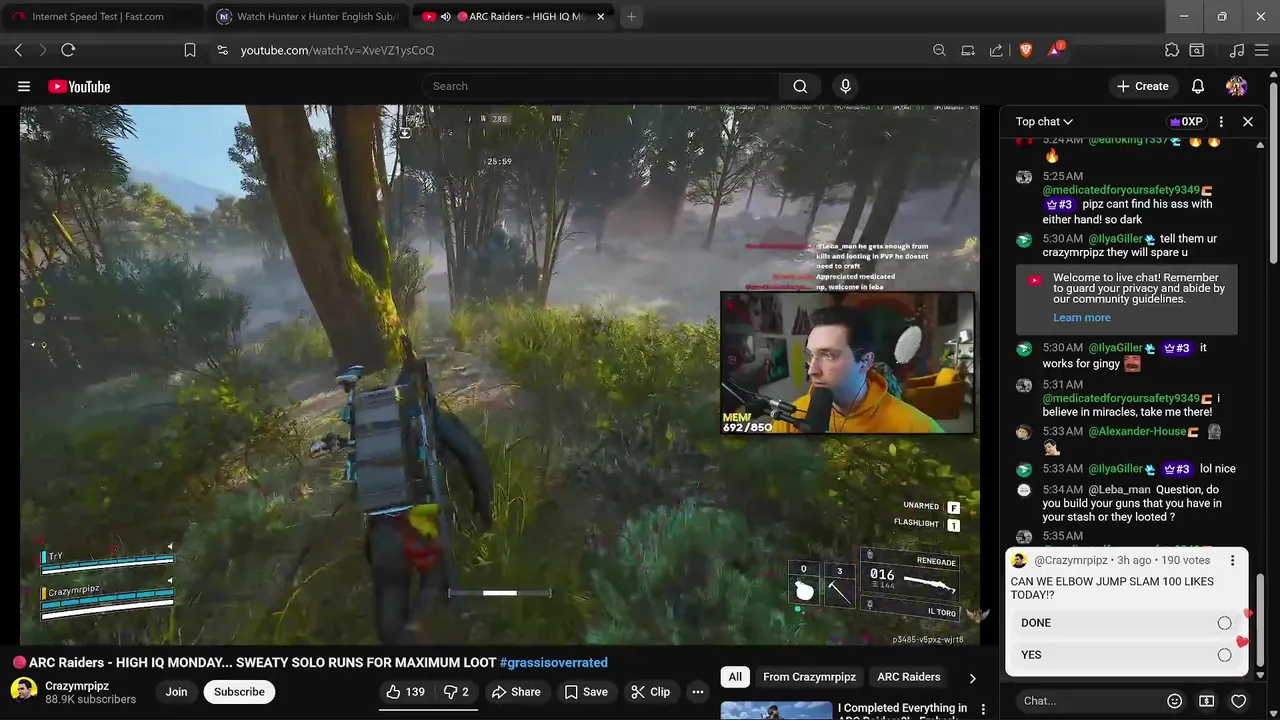The image size is (1280, 720).
Task: Select the All filter chip
Action: [x=735, y=677]
